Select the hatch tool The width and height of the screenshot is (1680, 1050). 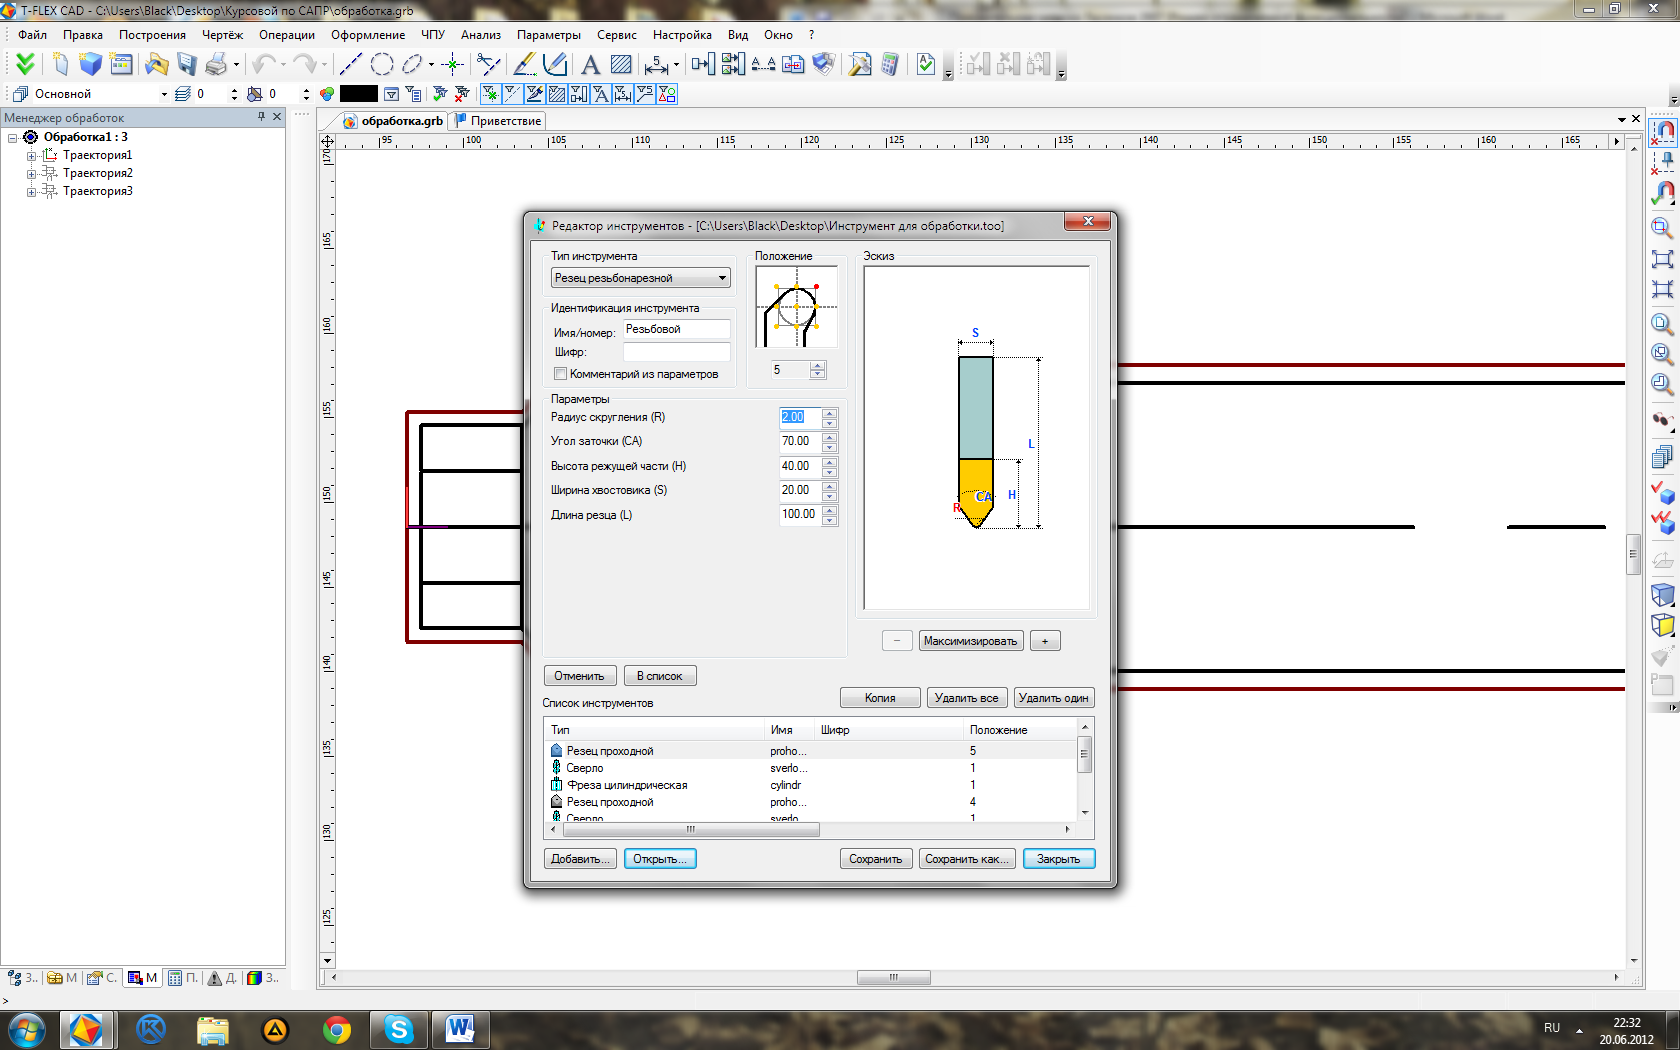tap(621, 64)
